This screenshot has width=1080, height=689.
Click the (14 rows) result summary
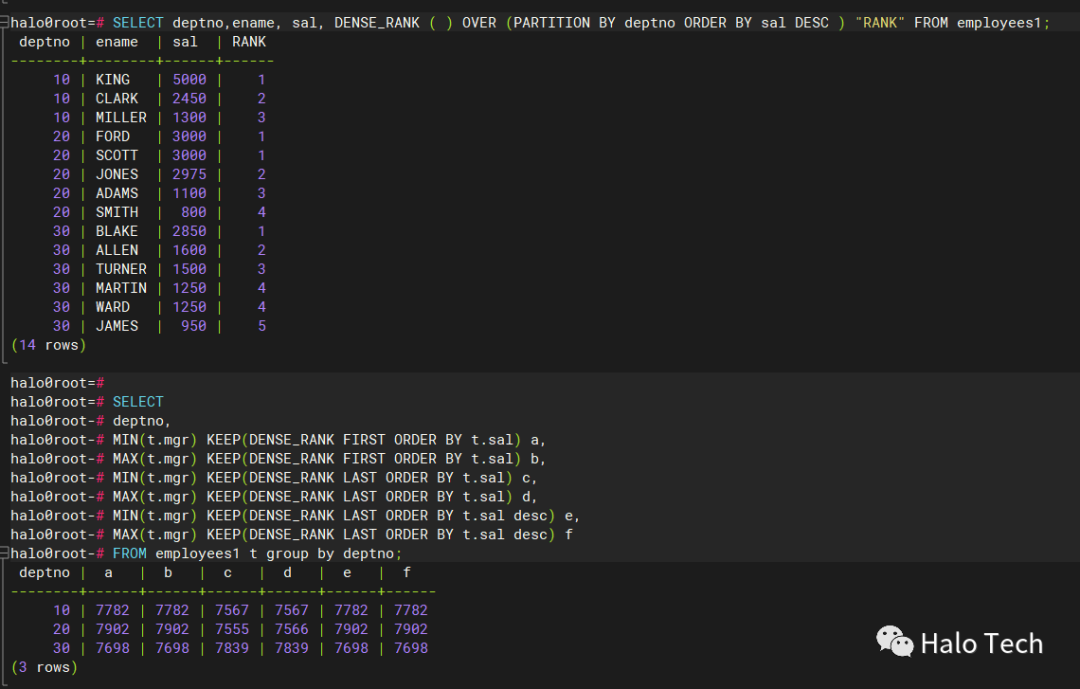coord(48,345)
